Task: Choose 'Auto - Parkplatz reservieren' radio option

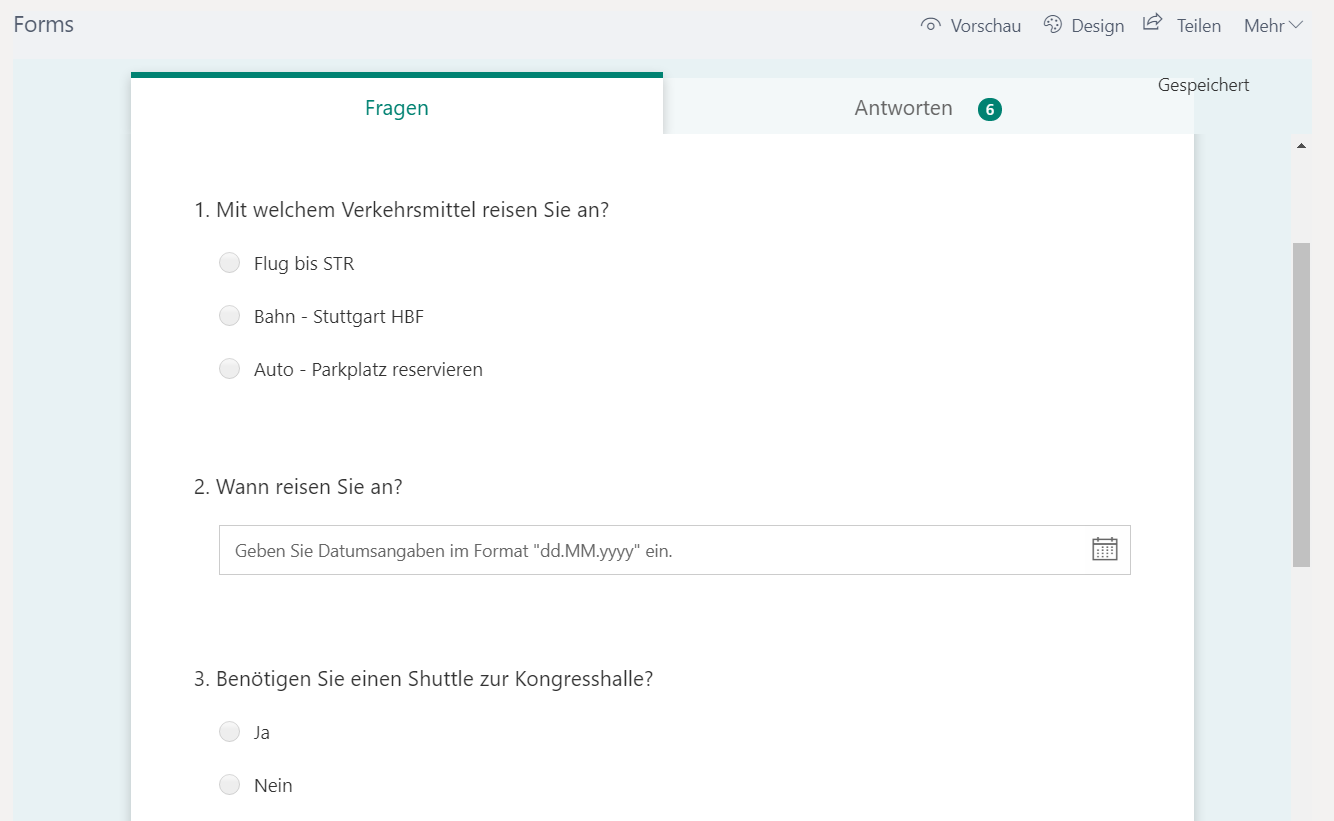Action: tap(230, 369)
